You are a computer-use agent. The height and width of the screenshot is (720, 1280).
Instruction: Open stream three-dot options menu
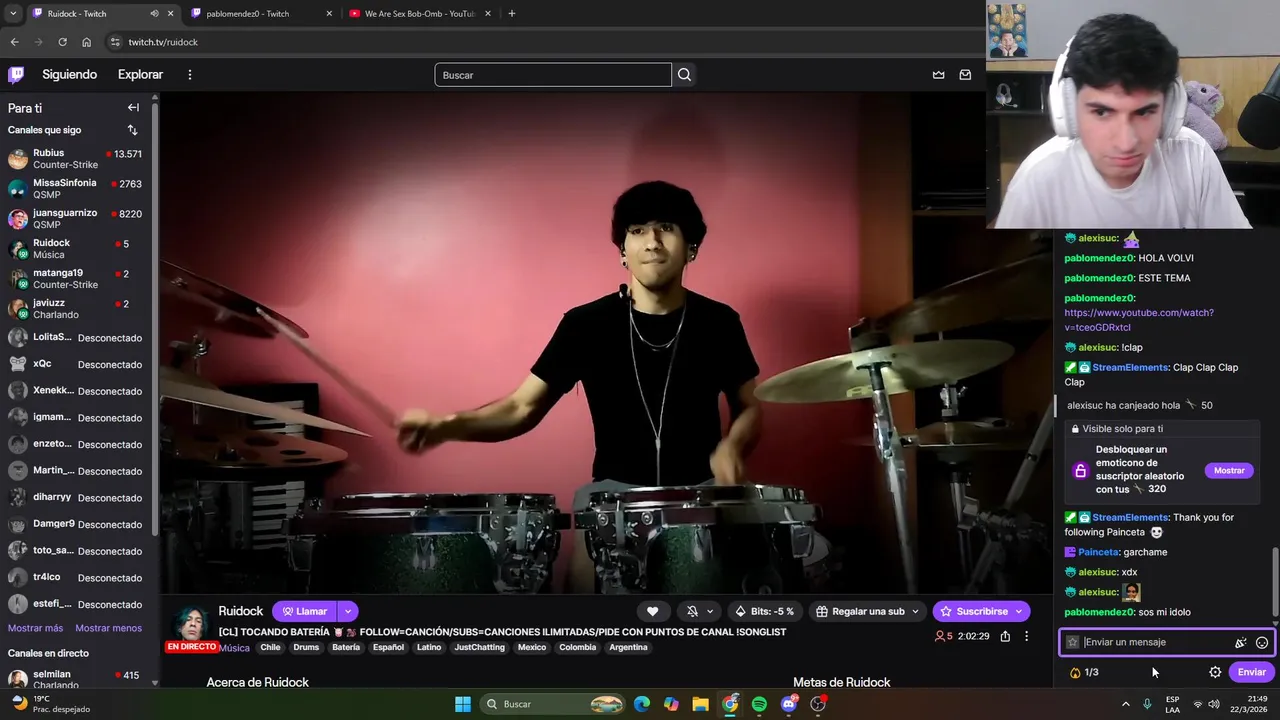(1026, 636)
